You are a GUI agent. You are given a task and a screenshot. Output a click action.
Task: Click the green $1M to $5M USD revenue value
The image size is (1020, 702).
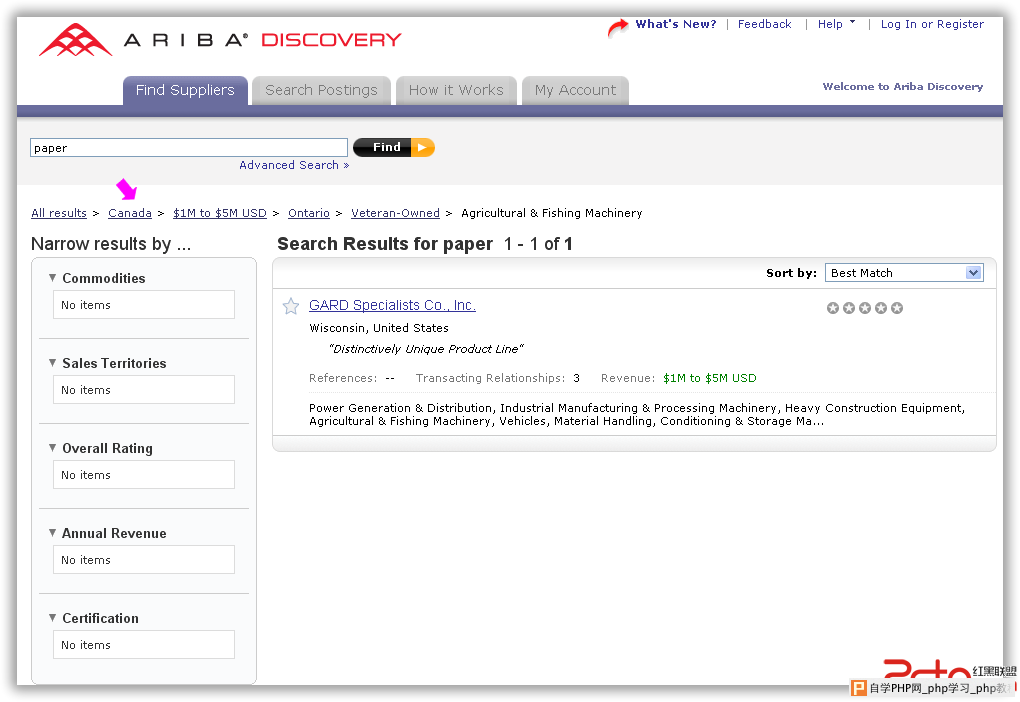[710, 378]
